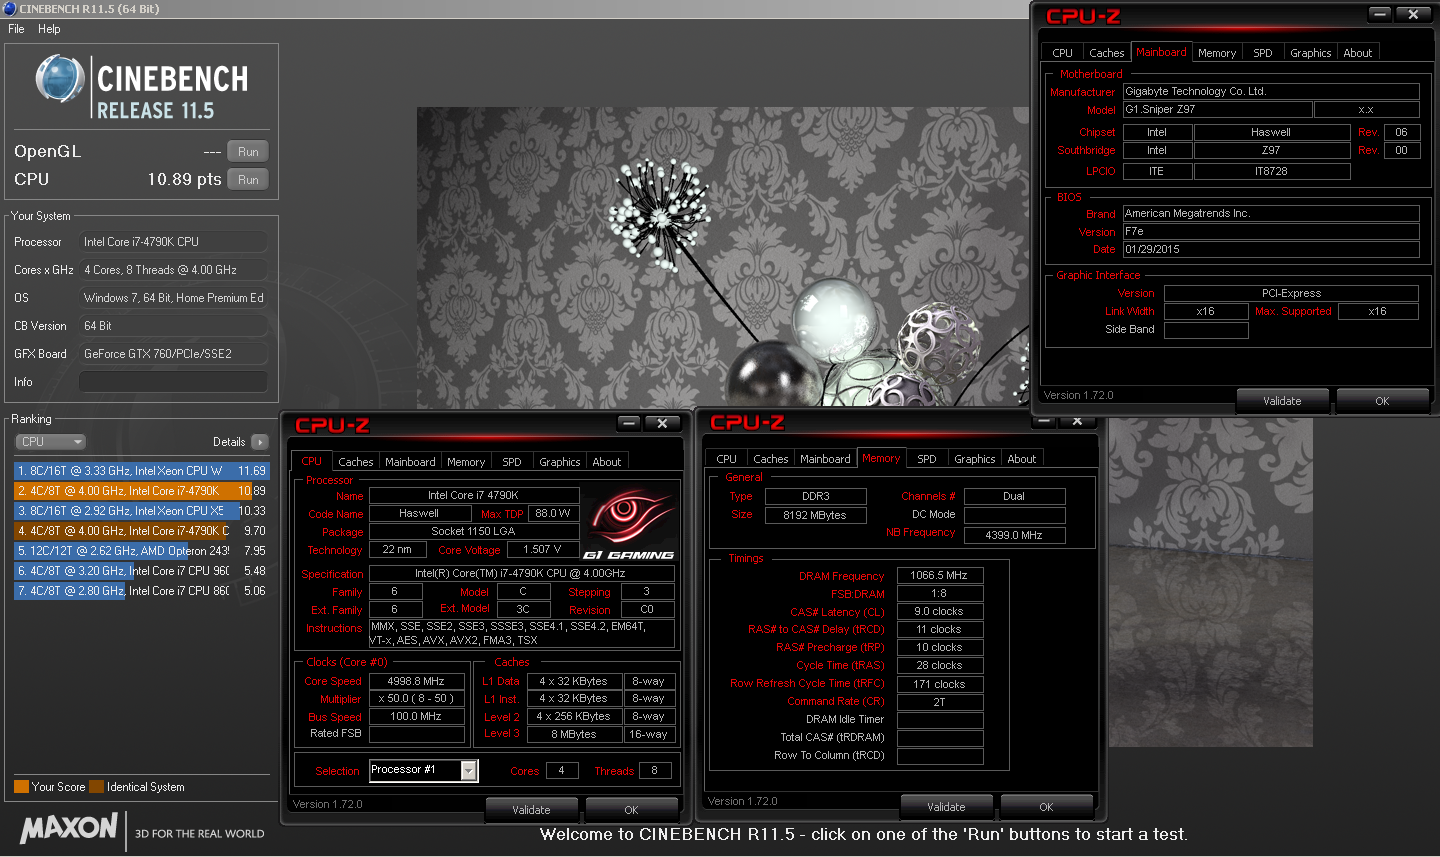The image size is (1440, 857).
Task: Switch to Memory tab in Mainboard window
Action: (1217, 53)
